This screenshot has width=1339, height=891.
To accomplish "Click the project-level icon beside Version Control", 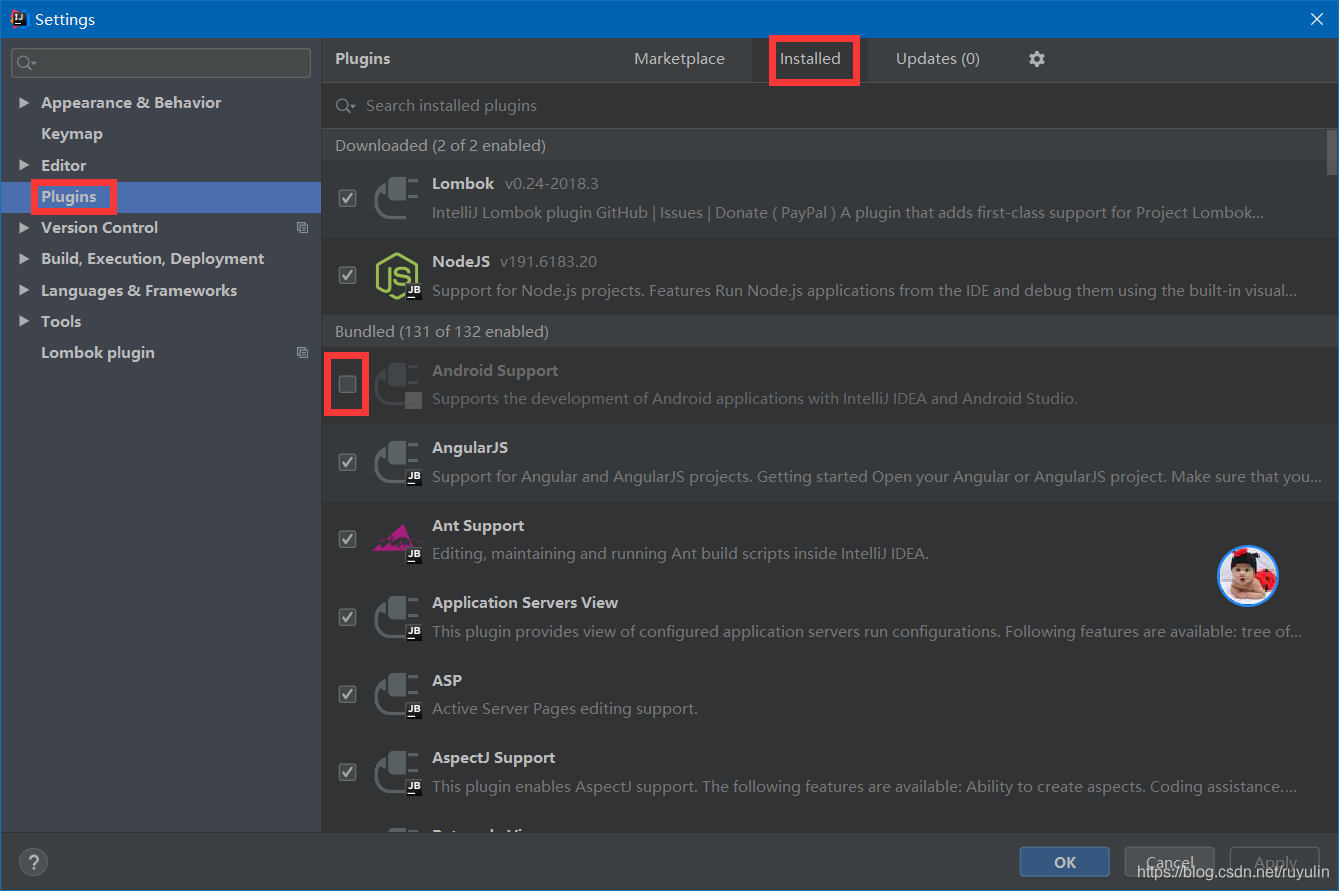I will [302, 228].
